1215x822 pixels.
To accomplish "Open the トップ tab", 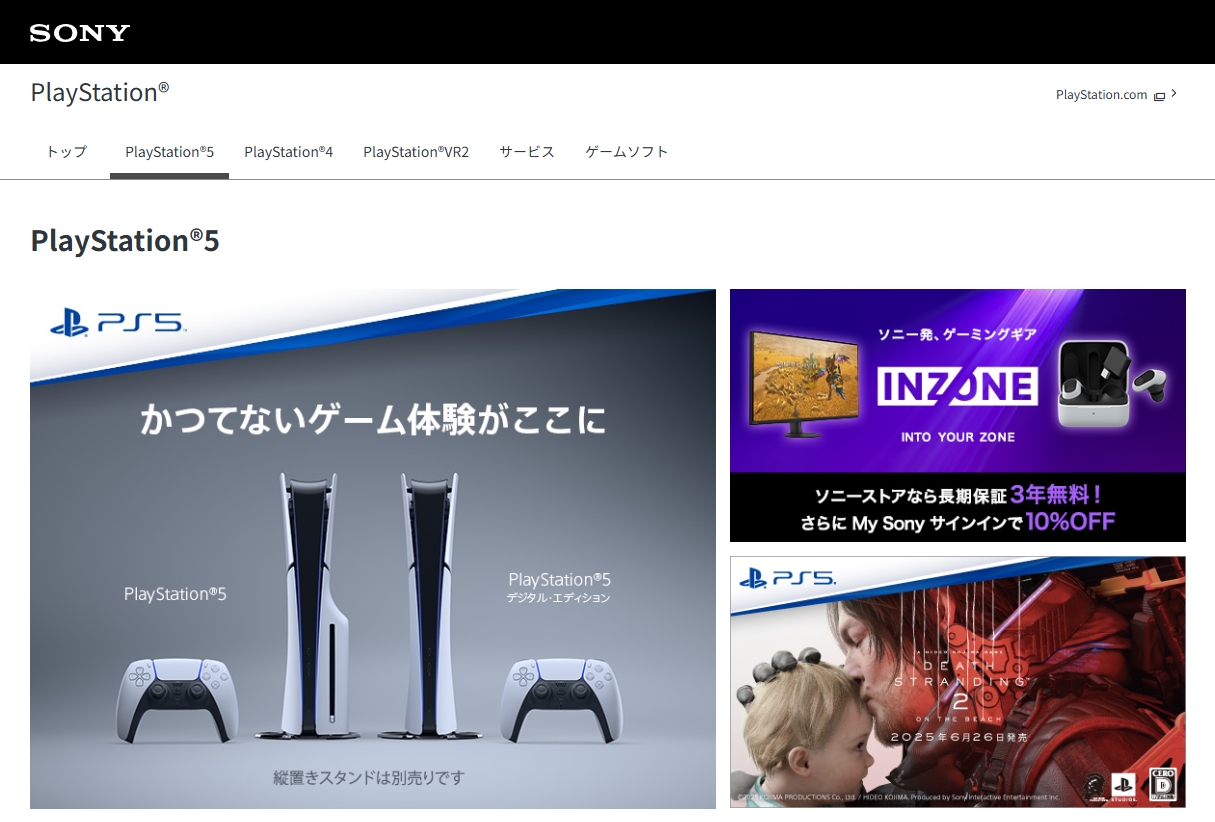I will 67,152.
